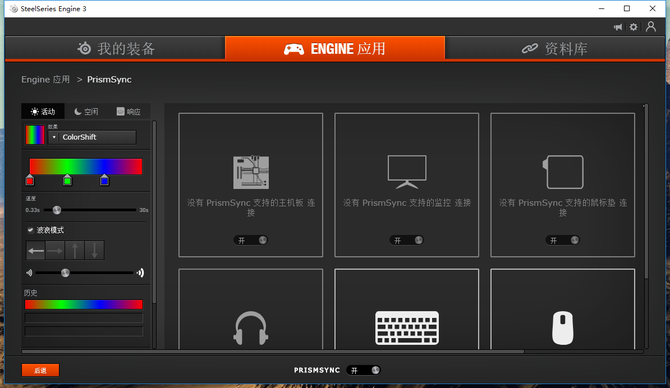Click the motherboard not connected message
Screen dimensions: 670x388
251,207
